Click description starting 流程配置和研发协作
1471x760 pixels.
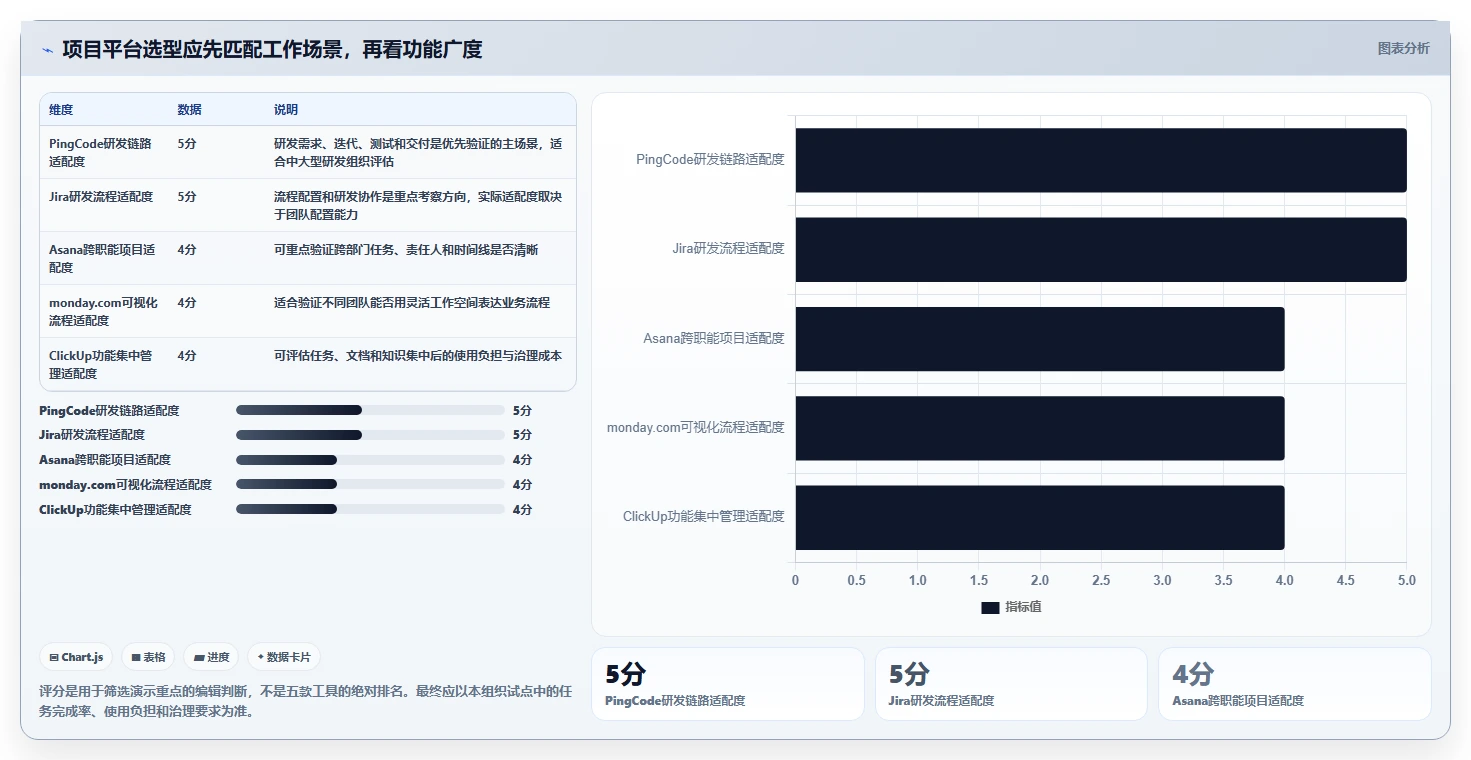pos(418,205)
